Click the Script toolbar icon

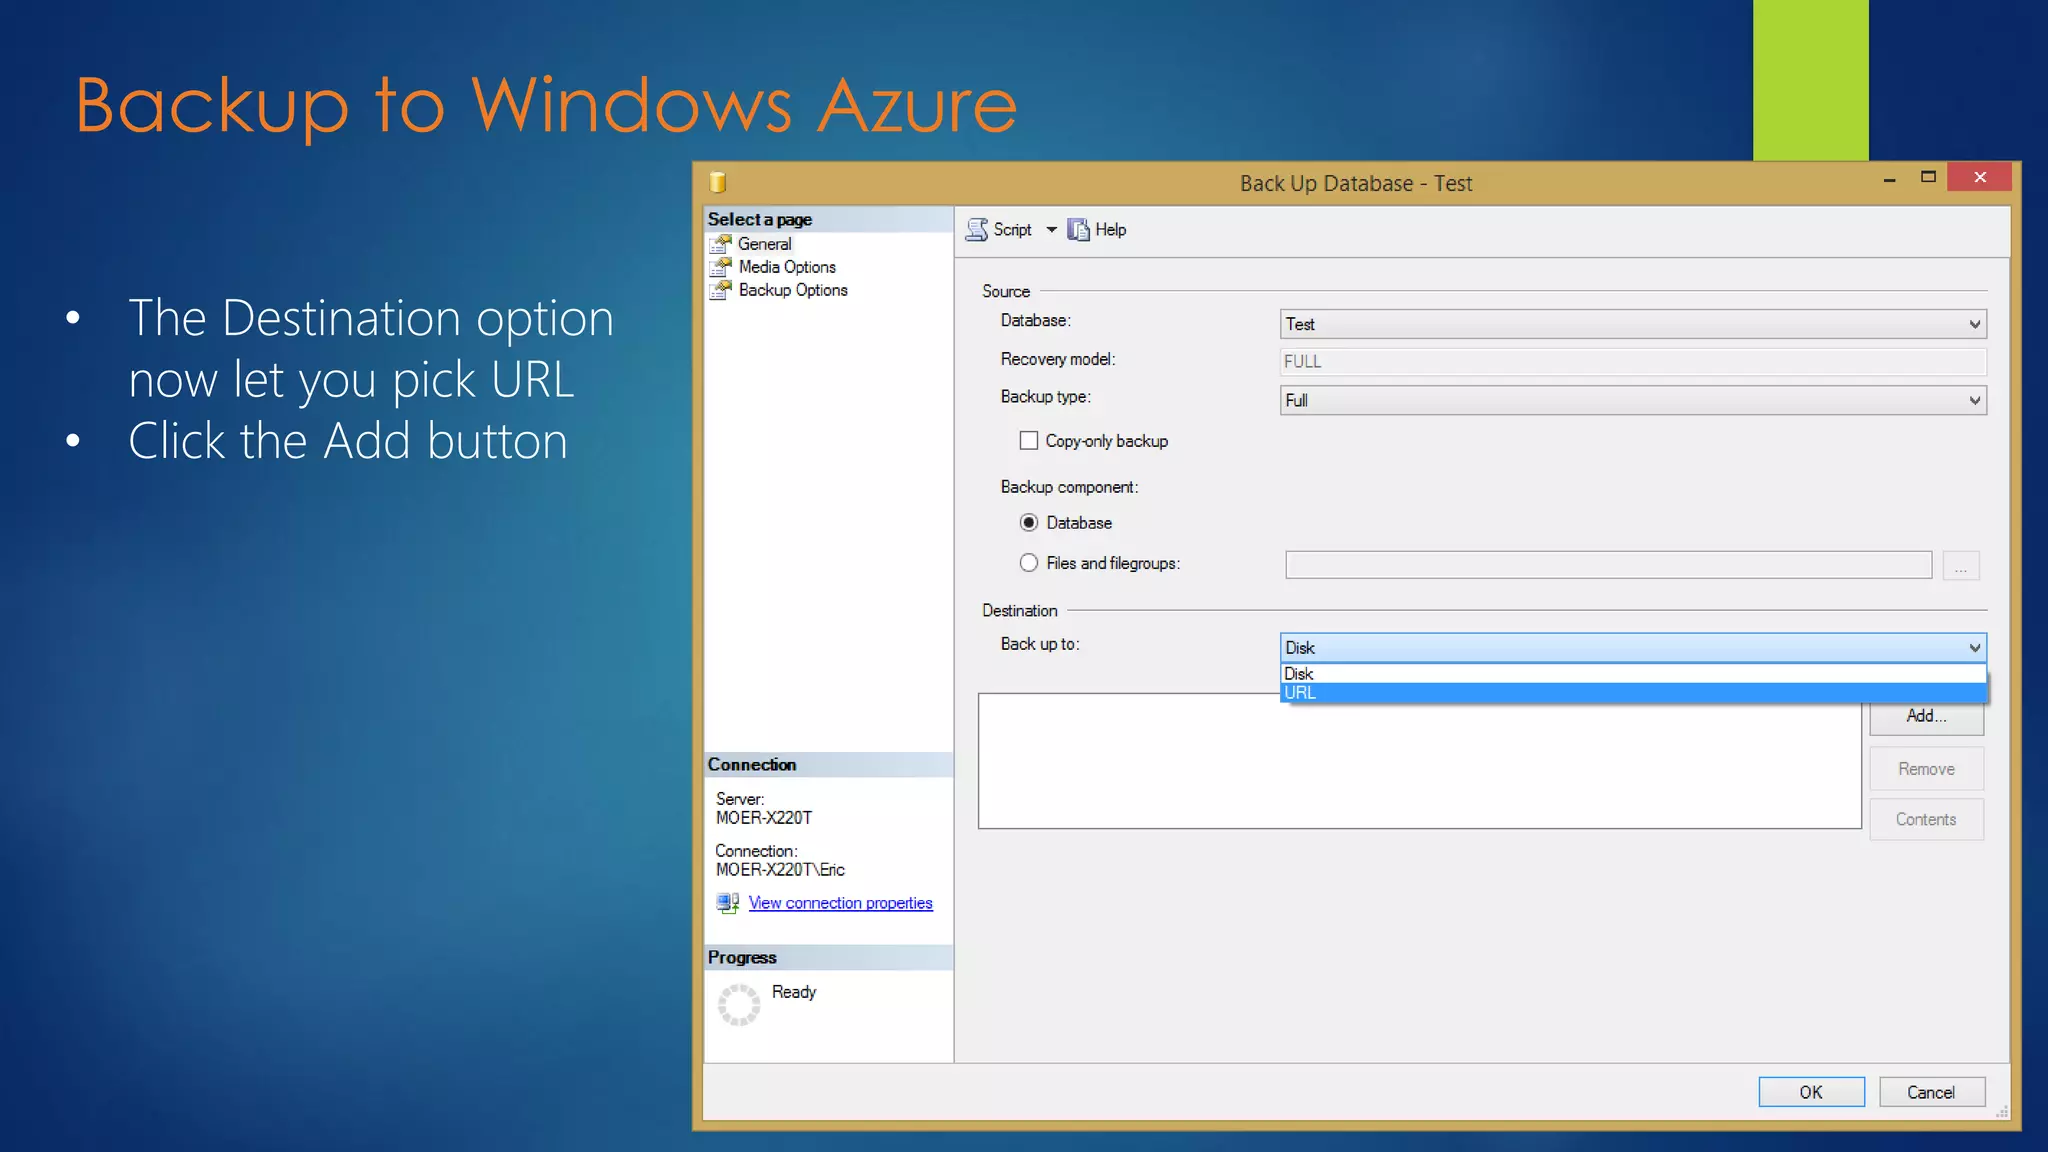[x=977, y=230]
